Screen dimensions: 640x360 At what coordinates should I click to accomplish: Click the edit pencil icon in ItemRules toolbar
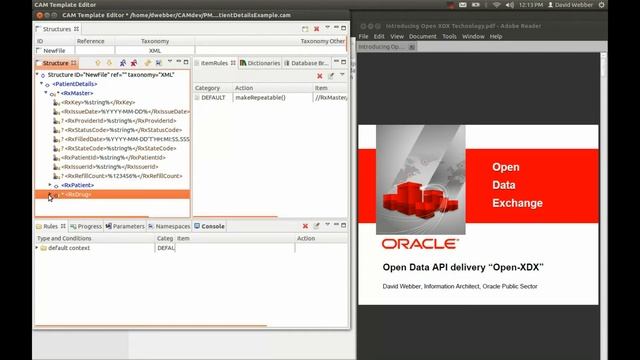click(x=331, y=76)
